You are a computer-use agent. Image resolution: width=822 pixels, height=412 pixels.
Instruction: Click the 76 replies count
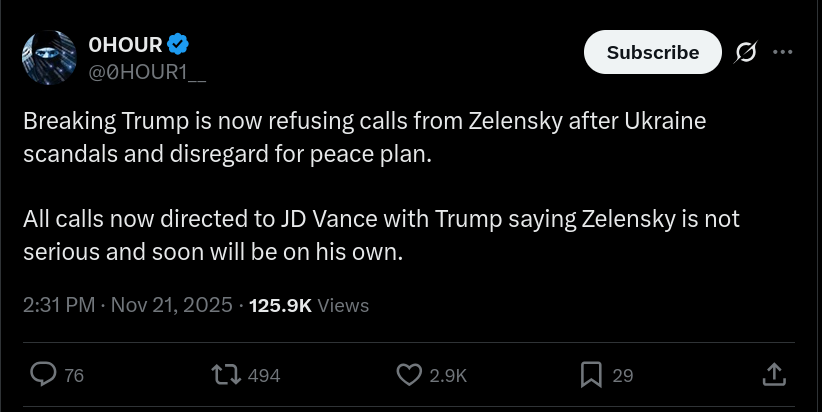74,376
